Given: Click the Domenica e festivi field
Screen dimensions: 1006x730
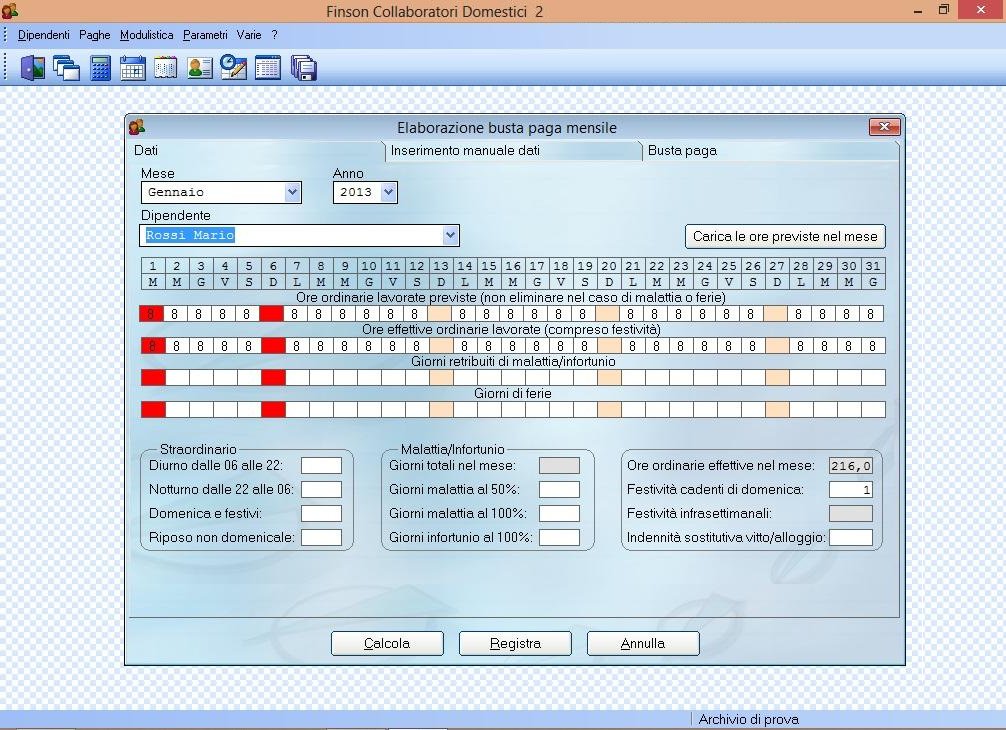Looking at the screenshot, I should point(321,513).
